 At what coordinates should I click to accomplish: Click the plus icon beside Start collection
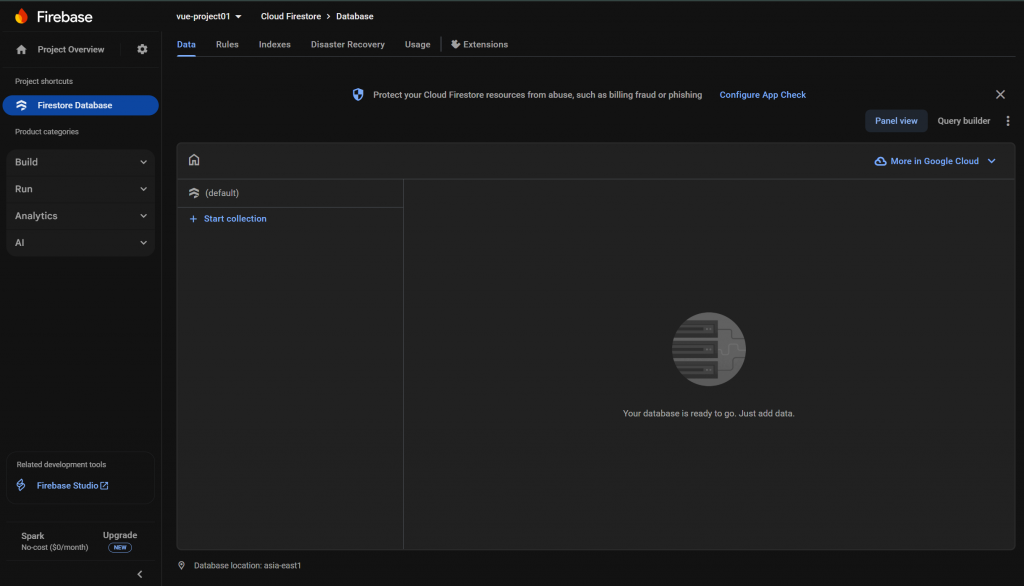[193, 219]
